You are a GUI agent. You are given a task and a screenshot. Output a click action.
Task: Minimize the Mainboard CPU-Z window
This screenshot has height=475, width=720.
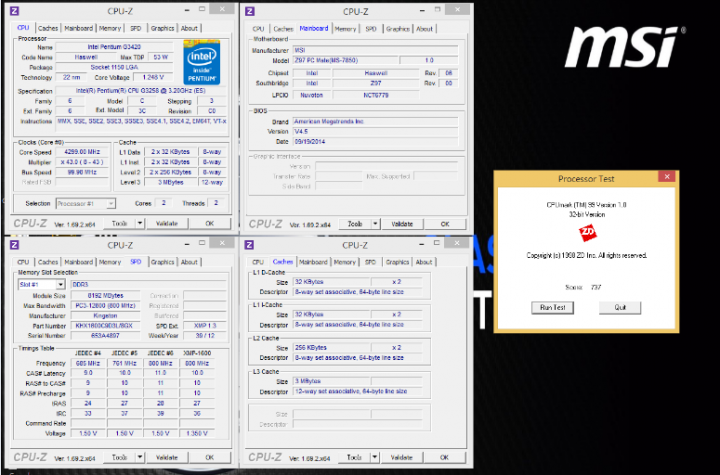pos(422,10)
